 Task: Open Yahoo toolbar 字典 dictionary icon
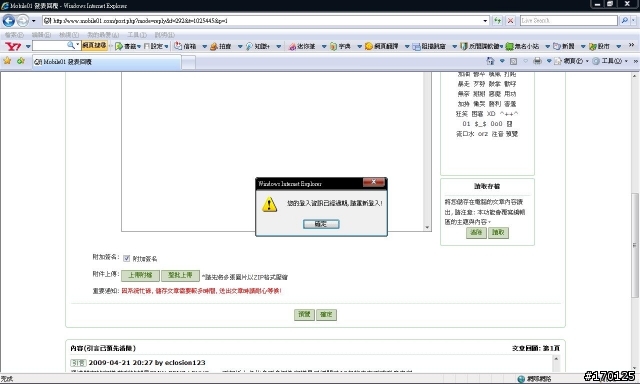(333, 46)
